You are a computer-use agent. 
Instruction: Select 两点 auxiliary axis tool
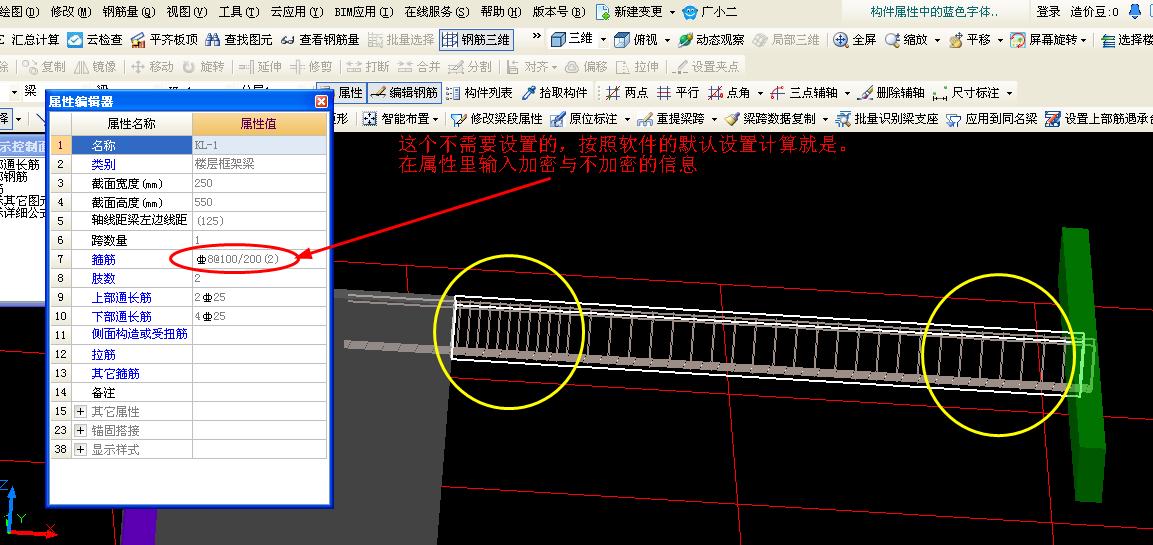tap(627, 93)
